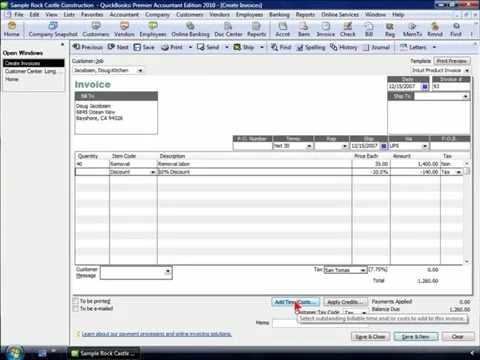Expand the Discount item code dropdown
Screen dimensions: 480x360
pos(153,172)
